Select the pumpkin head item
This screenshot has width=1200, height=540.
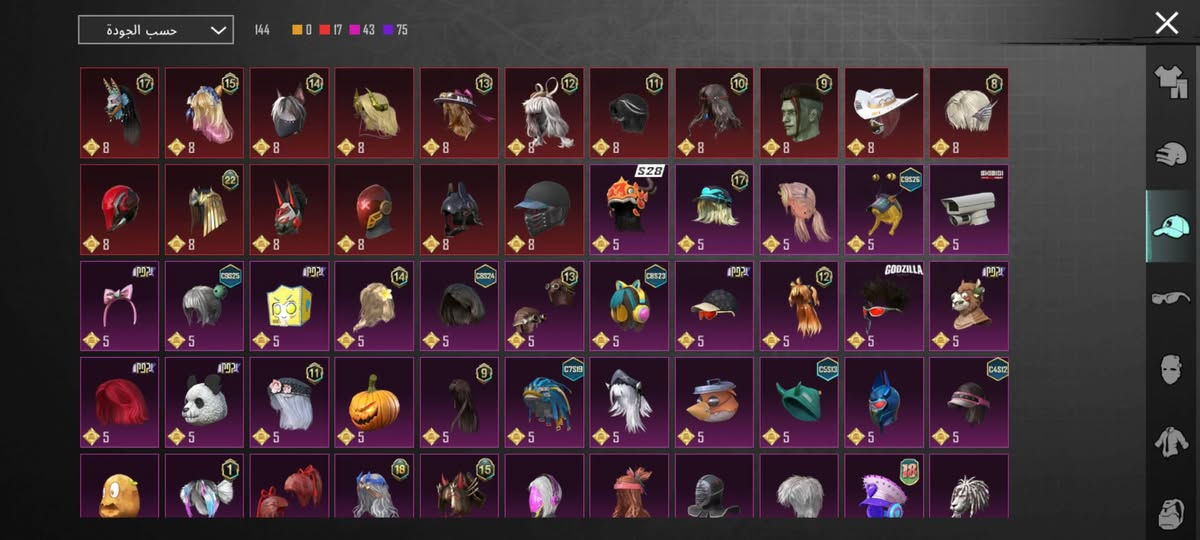374,402
